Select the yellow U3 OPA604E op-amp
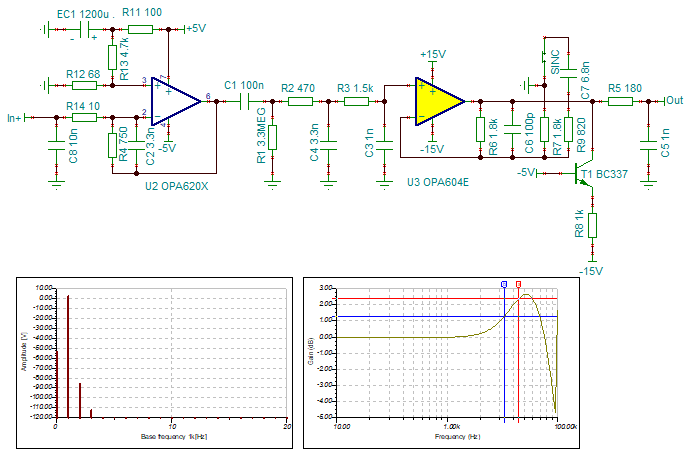 439,101
